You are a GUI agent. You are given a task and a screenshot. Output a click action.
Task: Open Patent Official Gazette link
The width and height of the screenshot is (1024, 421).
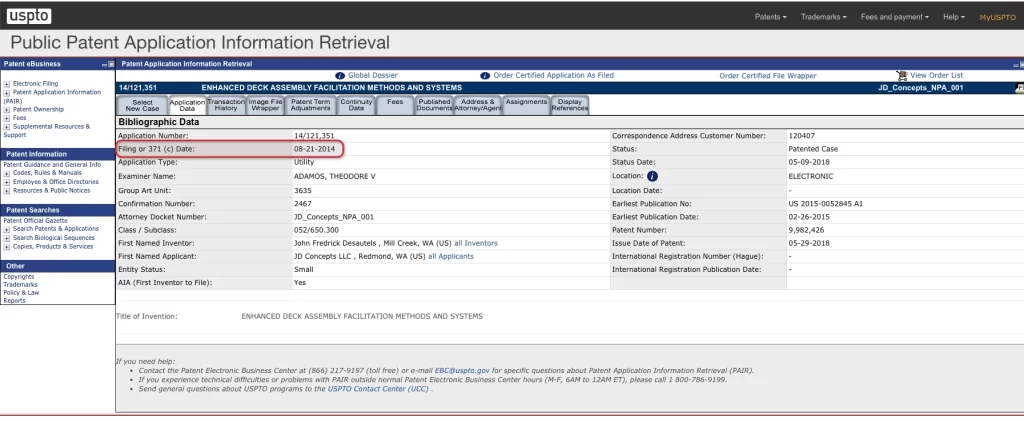(35, 221)
